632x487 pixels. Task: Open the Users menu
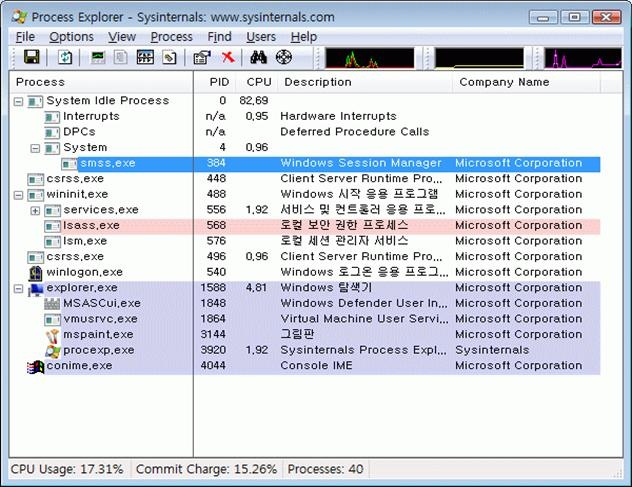(261, 37)
